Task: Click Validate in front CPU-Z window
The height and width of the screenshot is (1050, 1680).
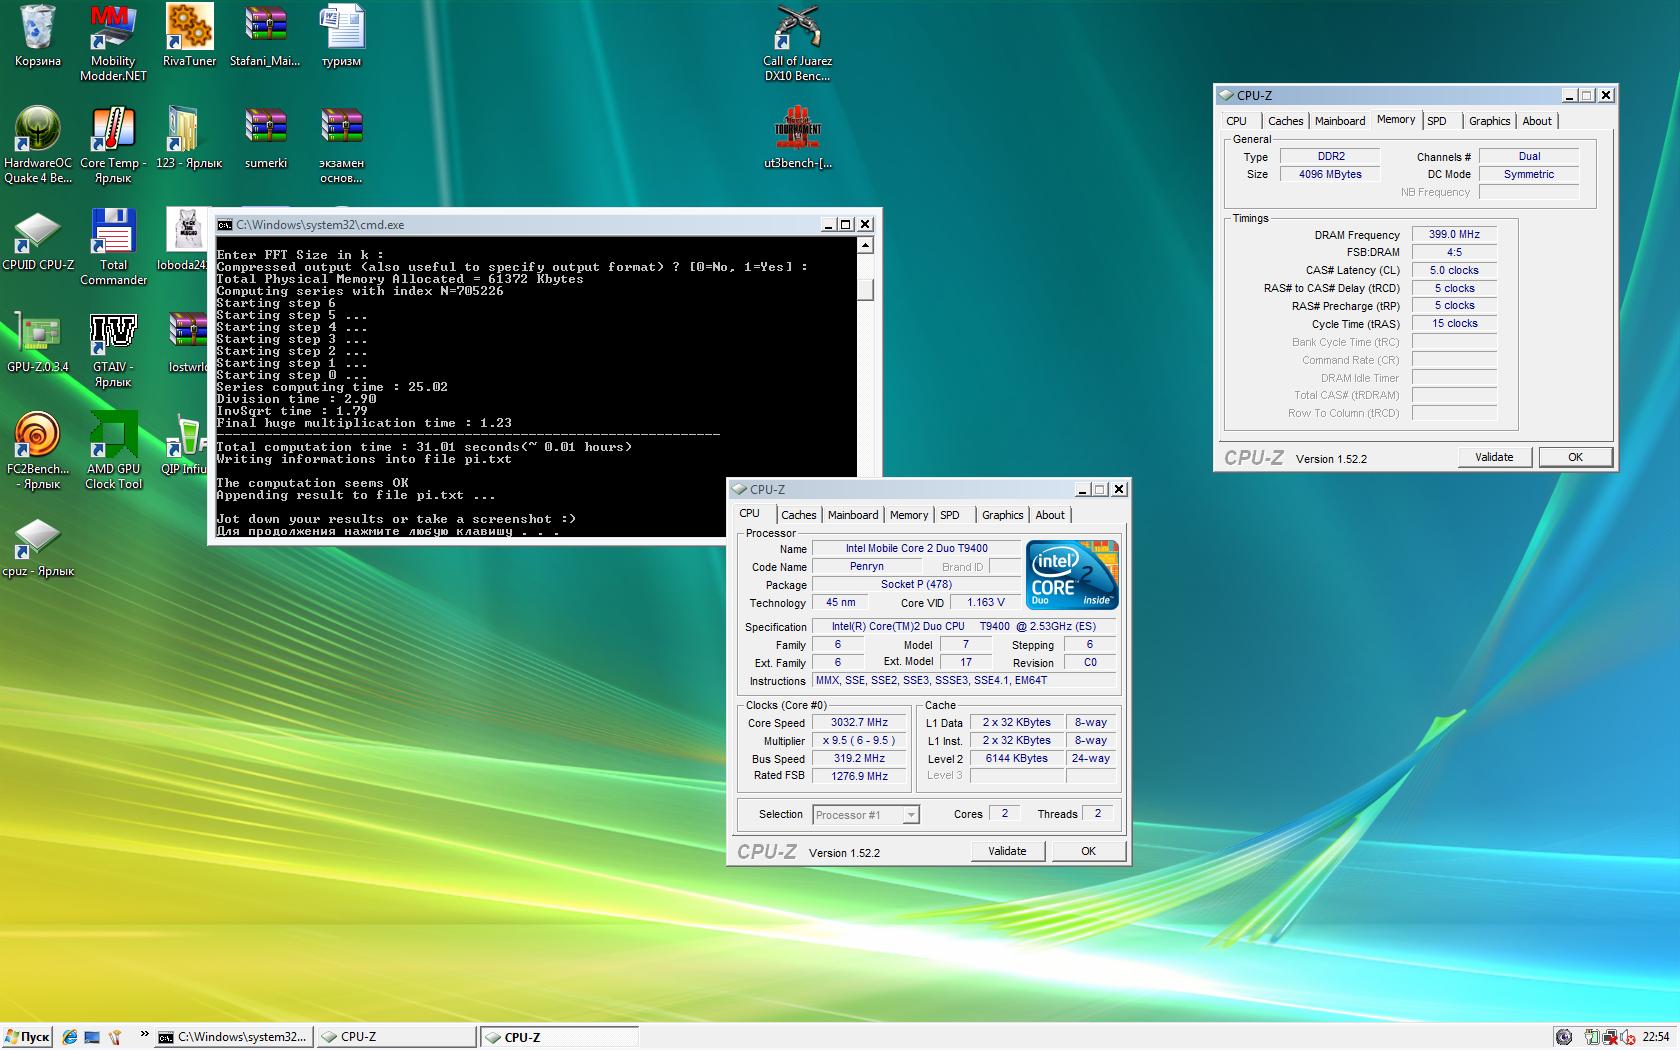Action: tap(1007, 851)
